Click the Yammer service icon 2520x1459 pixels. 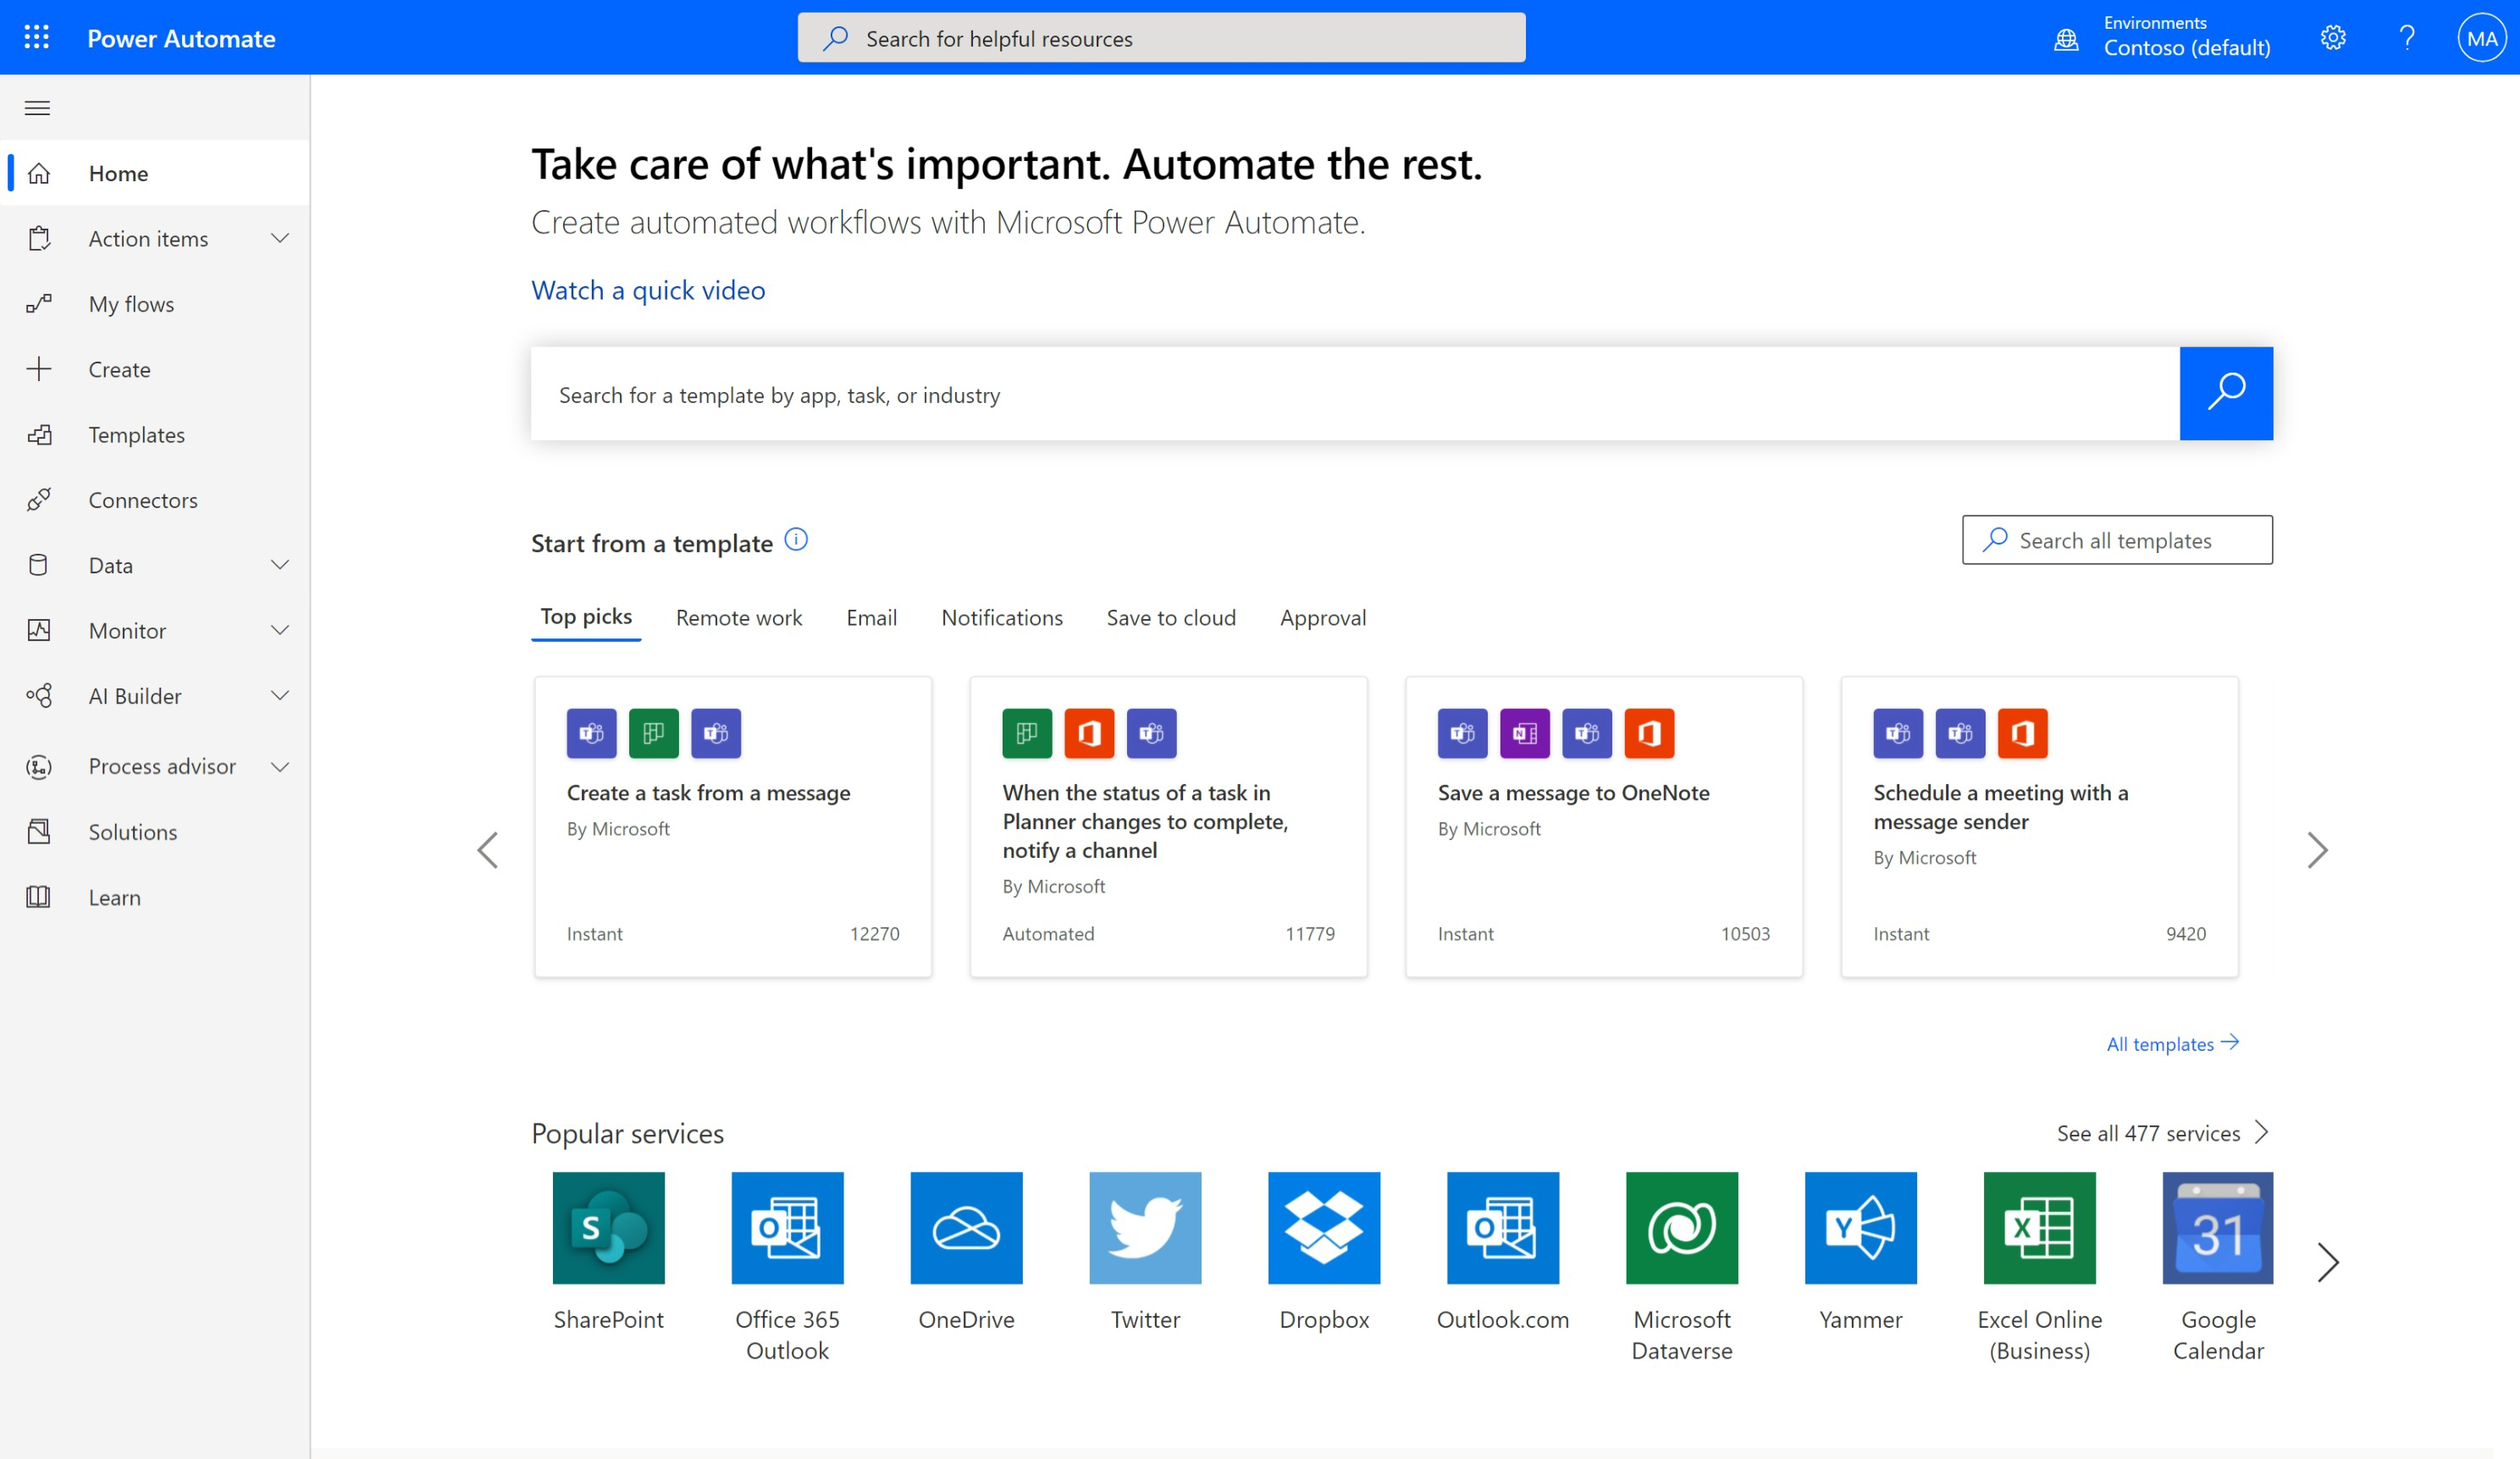coord(1860,1228)
